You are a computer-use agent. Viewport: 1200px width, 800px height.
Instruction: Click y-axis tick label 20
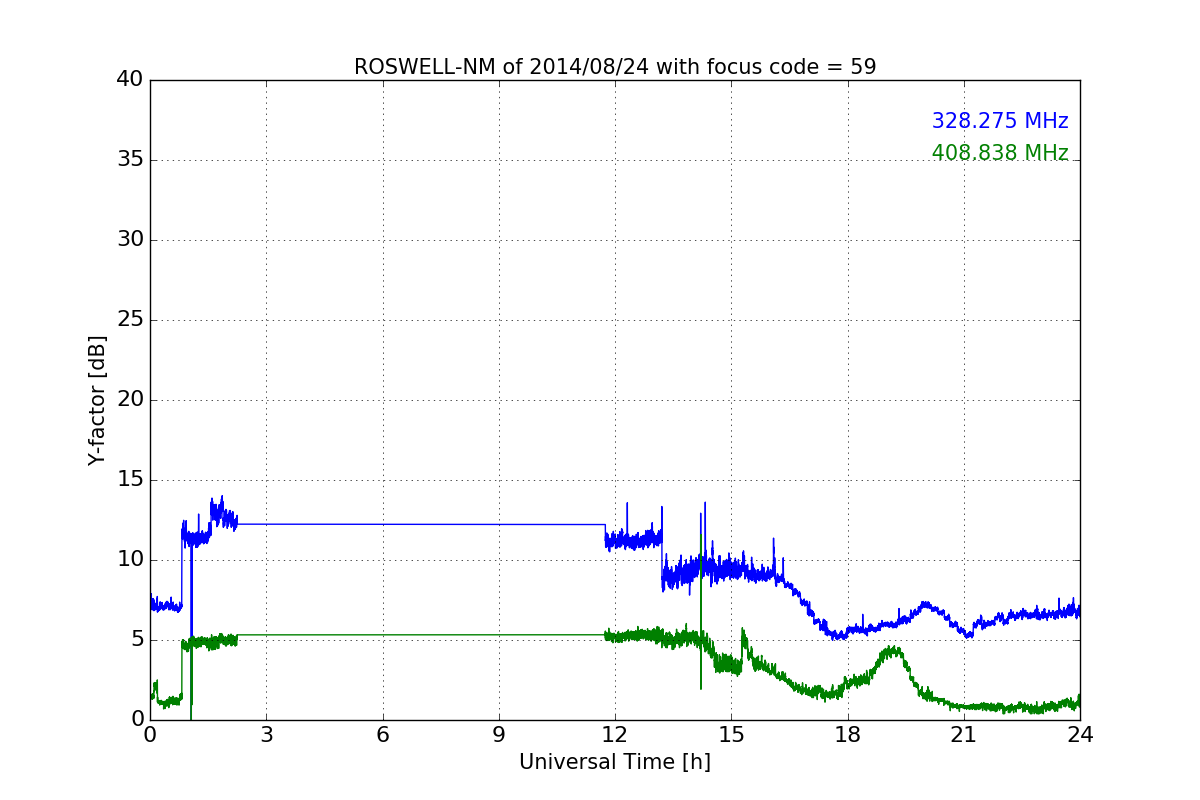tap(130, 400)
